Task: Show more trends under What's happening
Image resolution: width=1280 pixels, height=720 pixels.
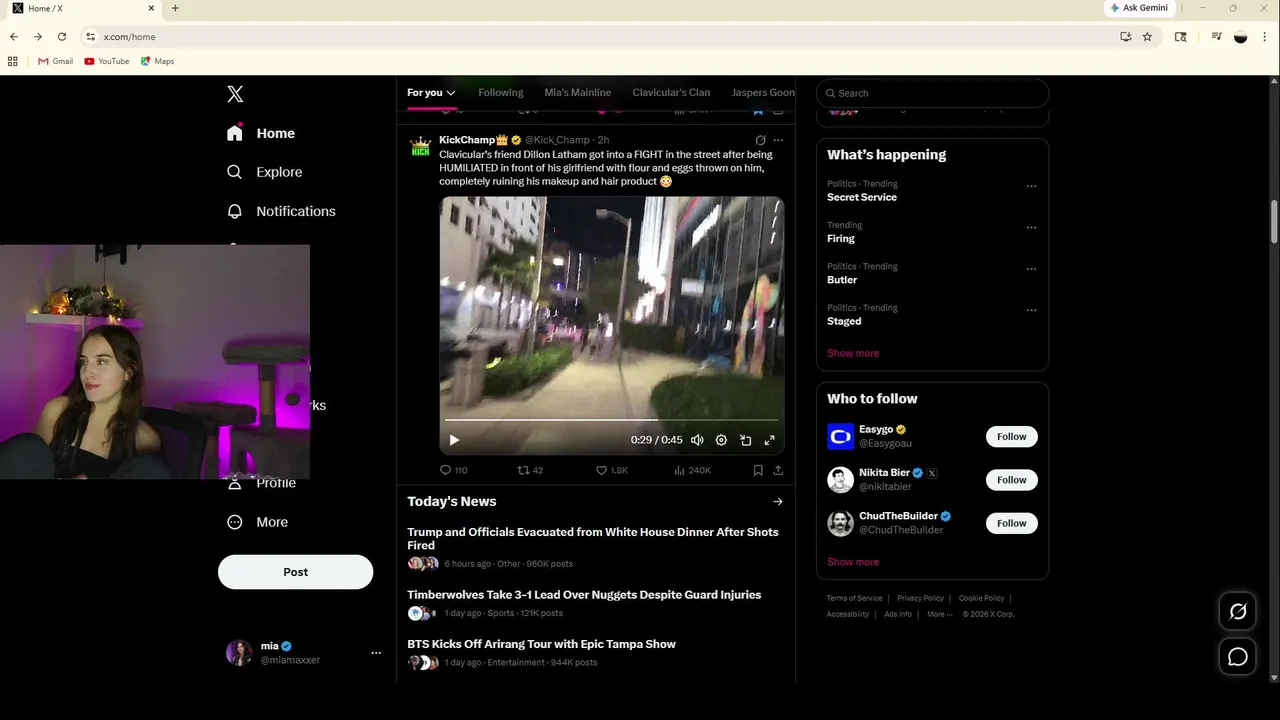Action: 853,353
